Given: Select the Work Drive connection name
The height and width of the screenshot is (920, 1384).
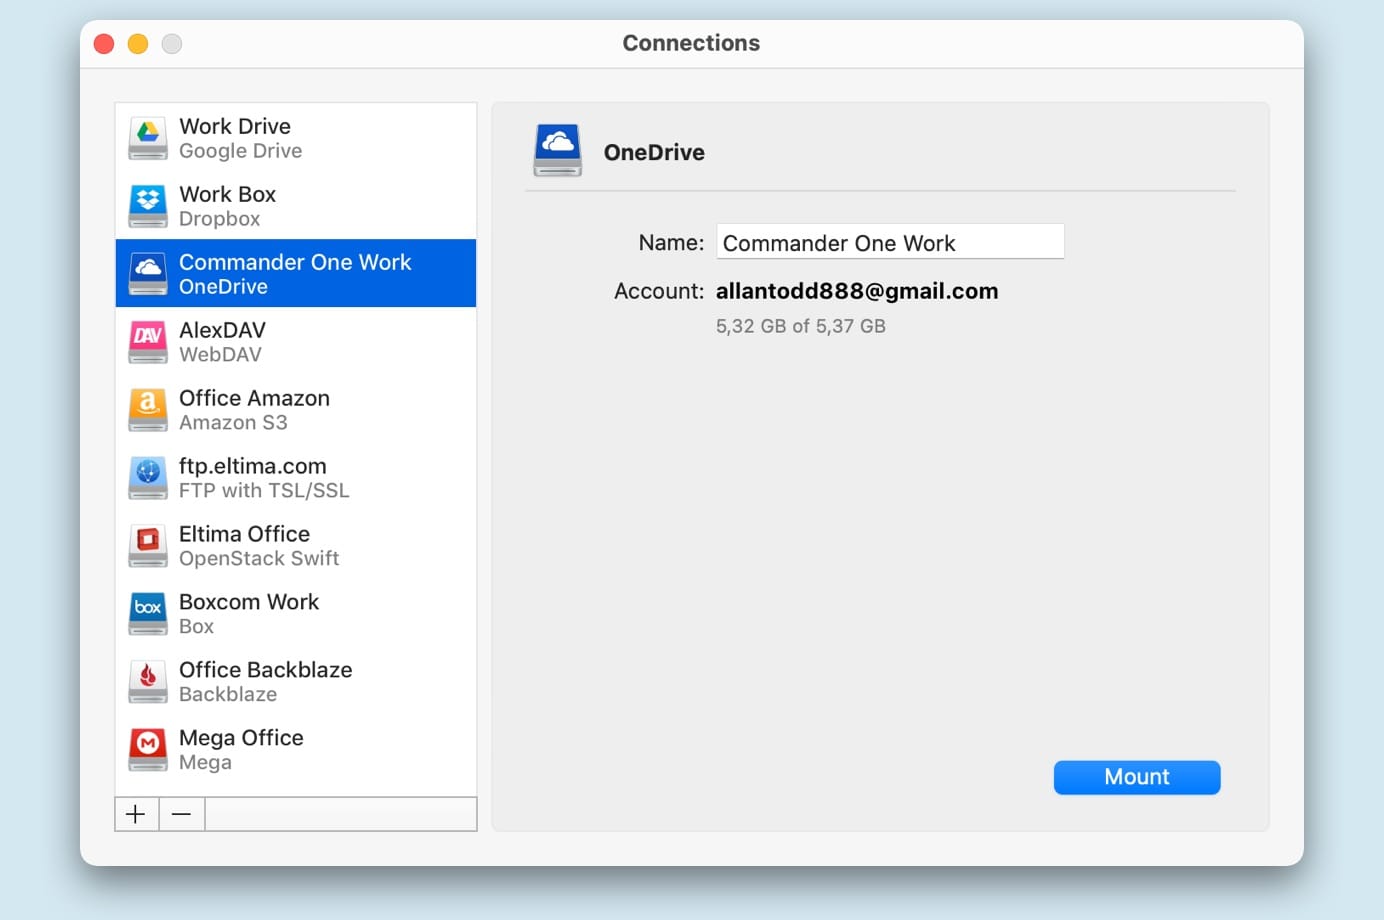Looking at the screenshot, I should [x=235, y=126].
